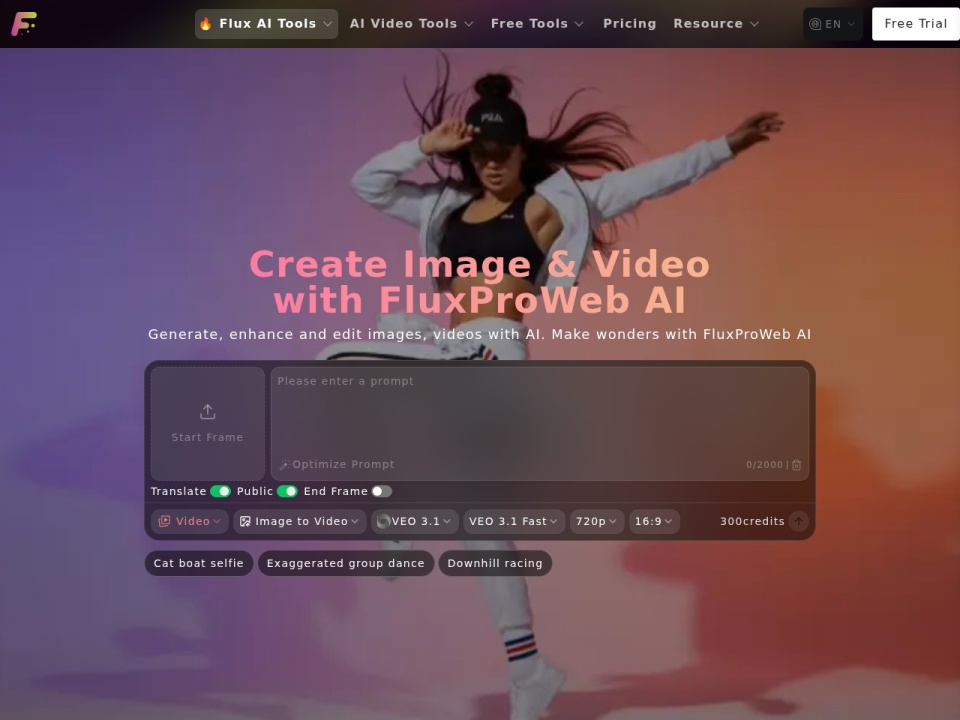Click the FluxProWeb logo icon
Viewport: 960px width, 720px height.
pyautogui.click(x=24, y=23)
